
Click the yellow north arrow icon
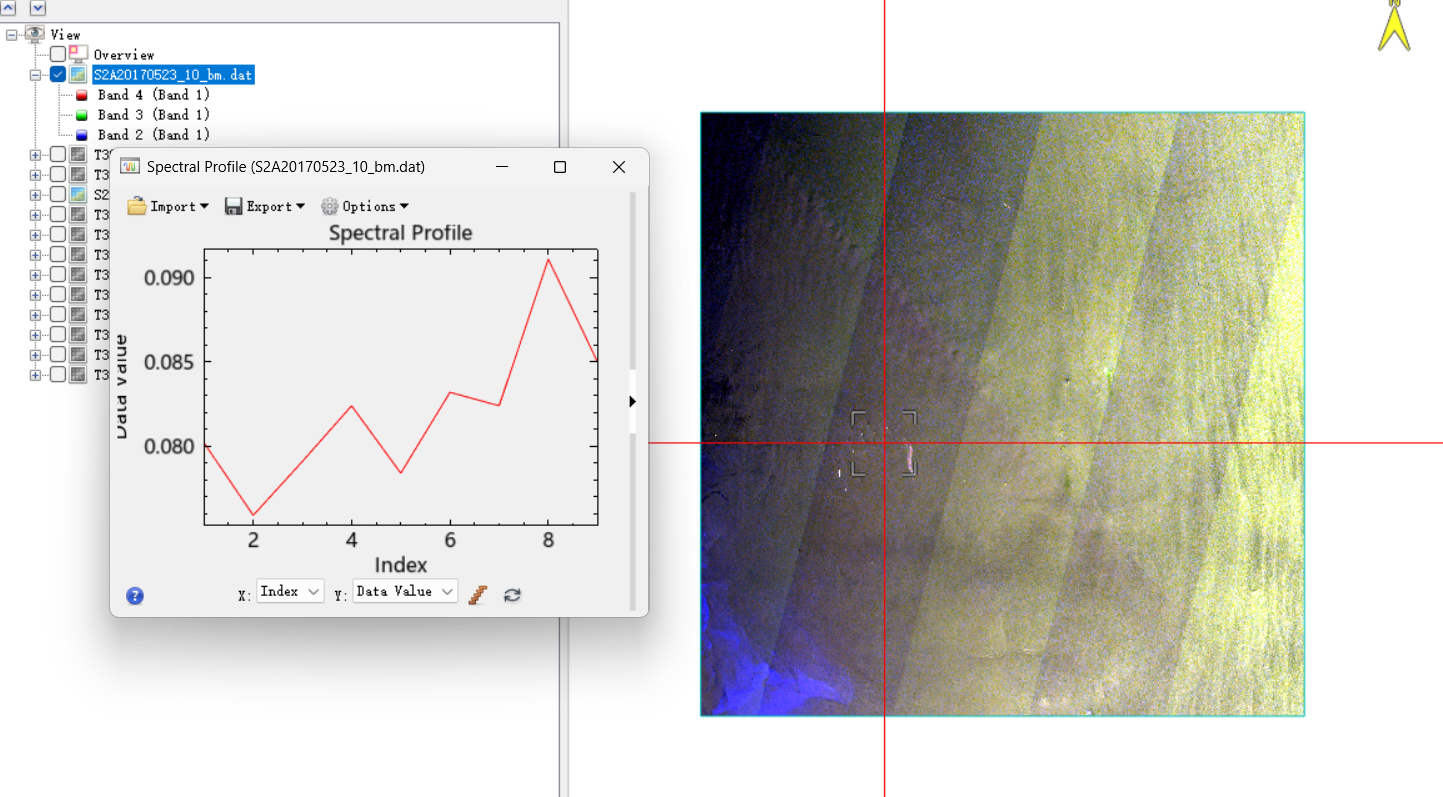(x=1393, y=26)
